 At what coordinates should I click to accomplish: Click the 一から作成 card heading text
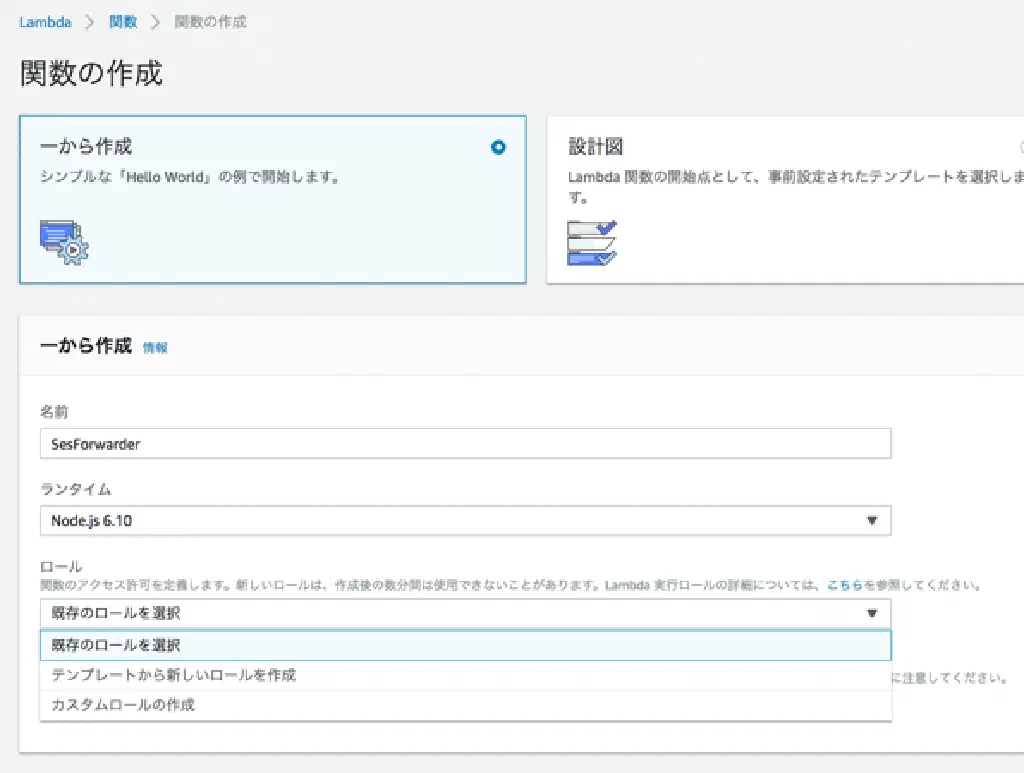pyautogui.click(x=86, y=147)
